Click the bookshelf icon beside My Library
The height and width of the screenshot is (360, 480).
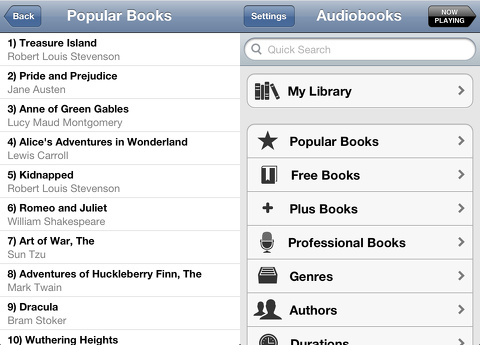[267, 91]
